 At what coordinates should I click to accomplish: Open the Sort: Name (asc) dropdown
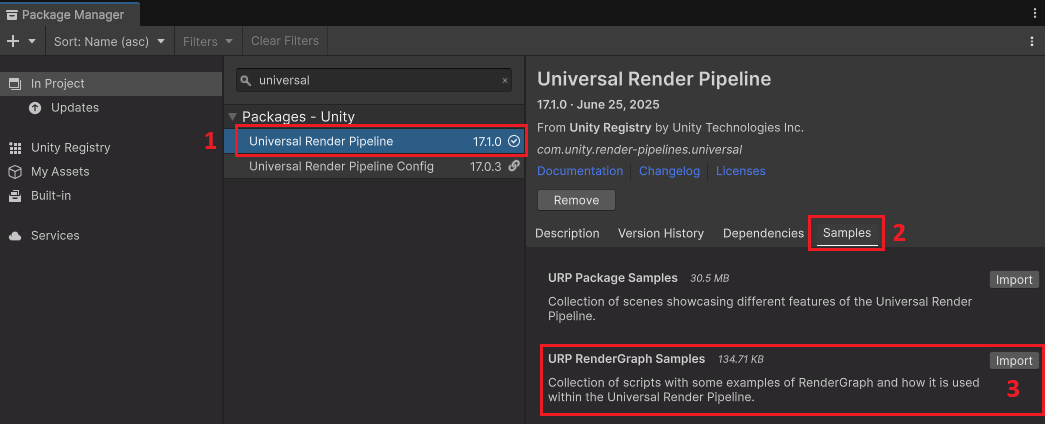point(109,41)
